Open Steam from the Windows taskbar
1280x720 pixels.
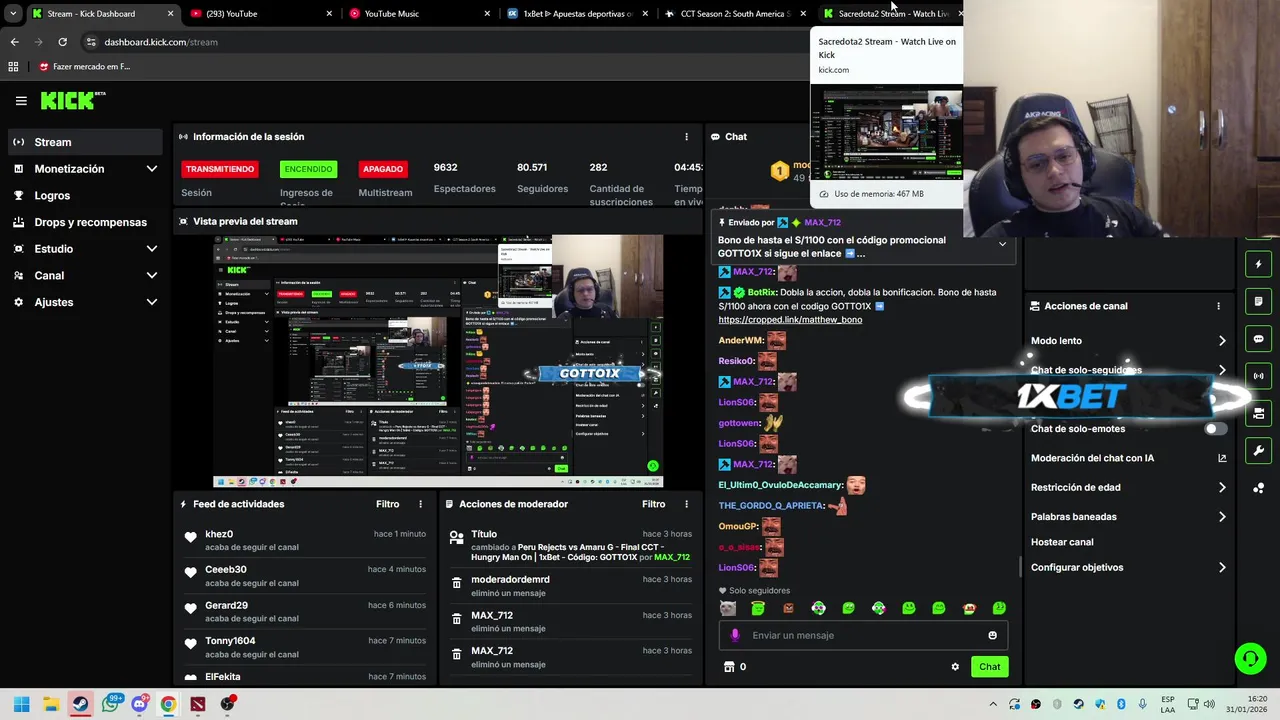click(80, 704)
